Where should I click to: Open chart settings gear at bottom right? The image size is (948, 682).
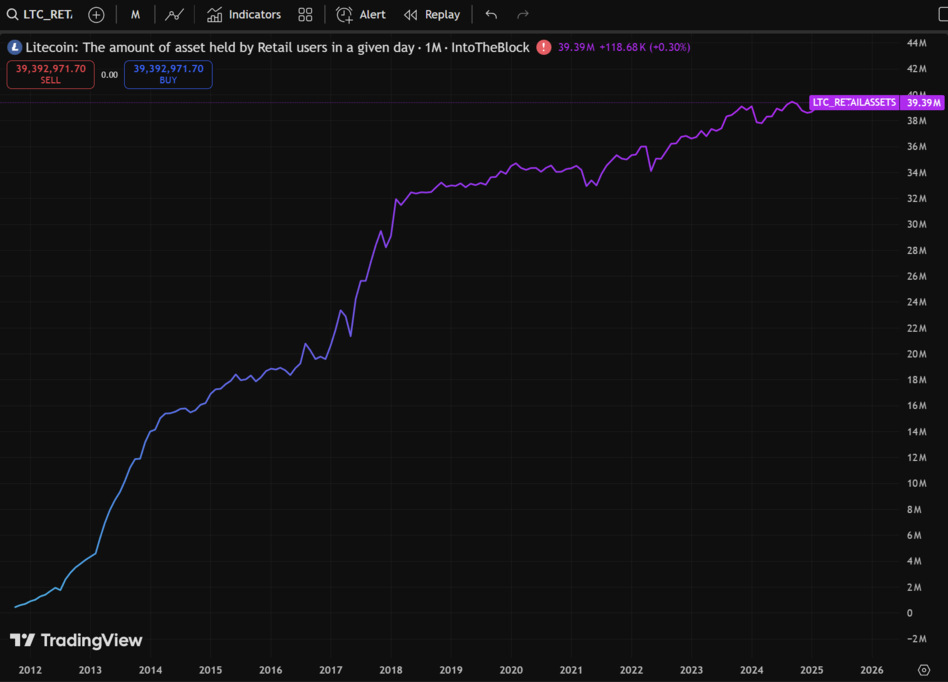click(x=924, y=670)
